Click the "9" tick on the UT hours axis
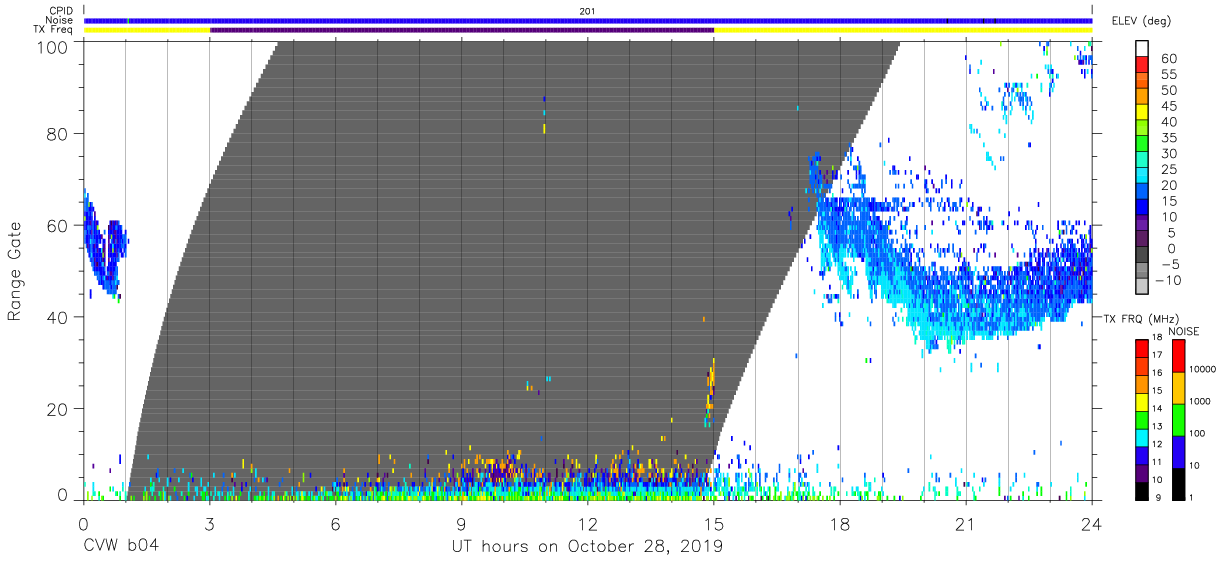Viewport: 1228px width, 567px height. click(x=461, y=524)
